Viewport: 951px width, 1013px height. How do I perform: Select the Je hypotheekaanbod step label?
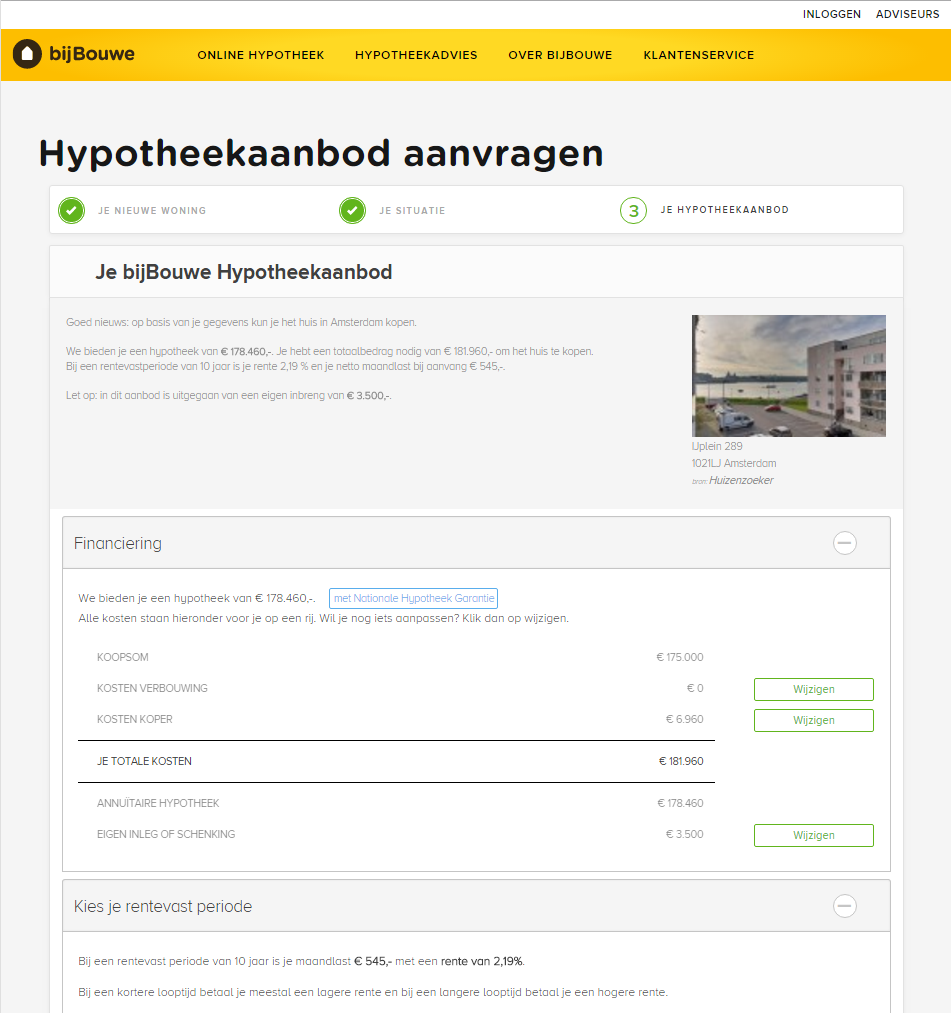tap(724, 210)
